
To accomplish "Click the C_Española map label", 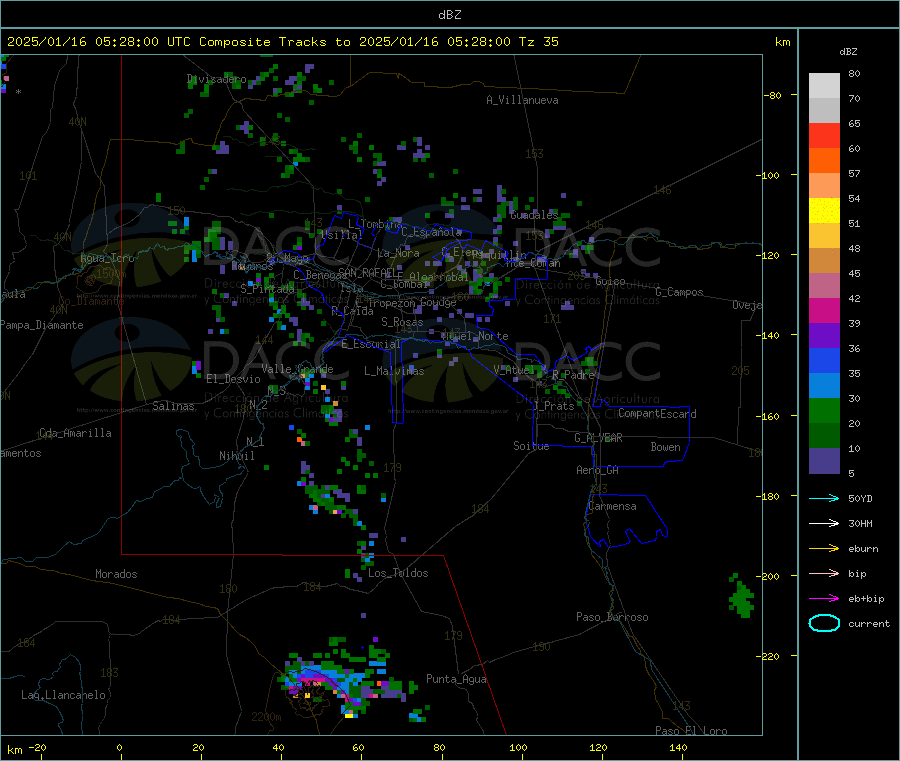I will coord(431,232).
